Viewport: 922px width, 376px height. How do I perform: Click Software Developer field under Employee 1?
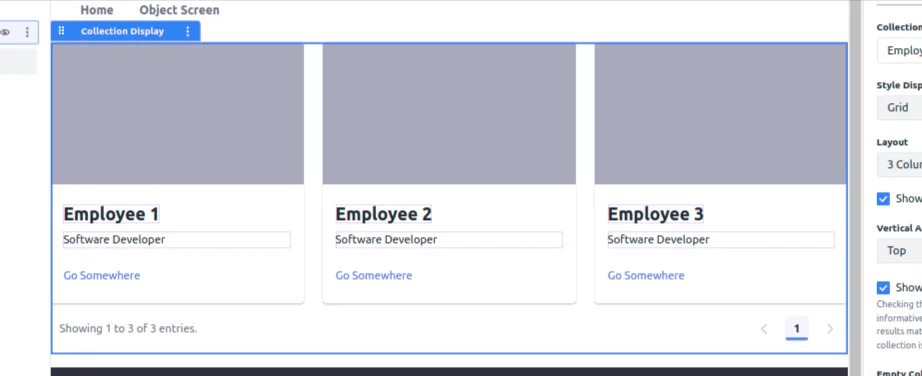177,239
